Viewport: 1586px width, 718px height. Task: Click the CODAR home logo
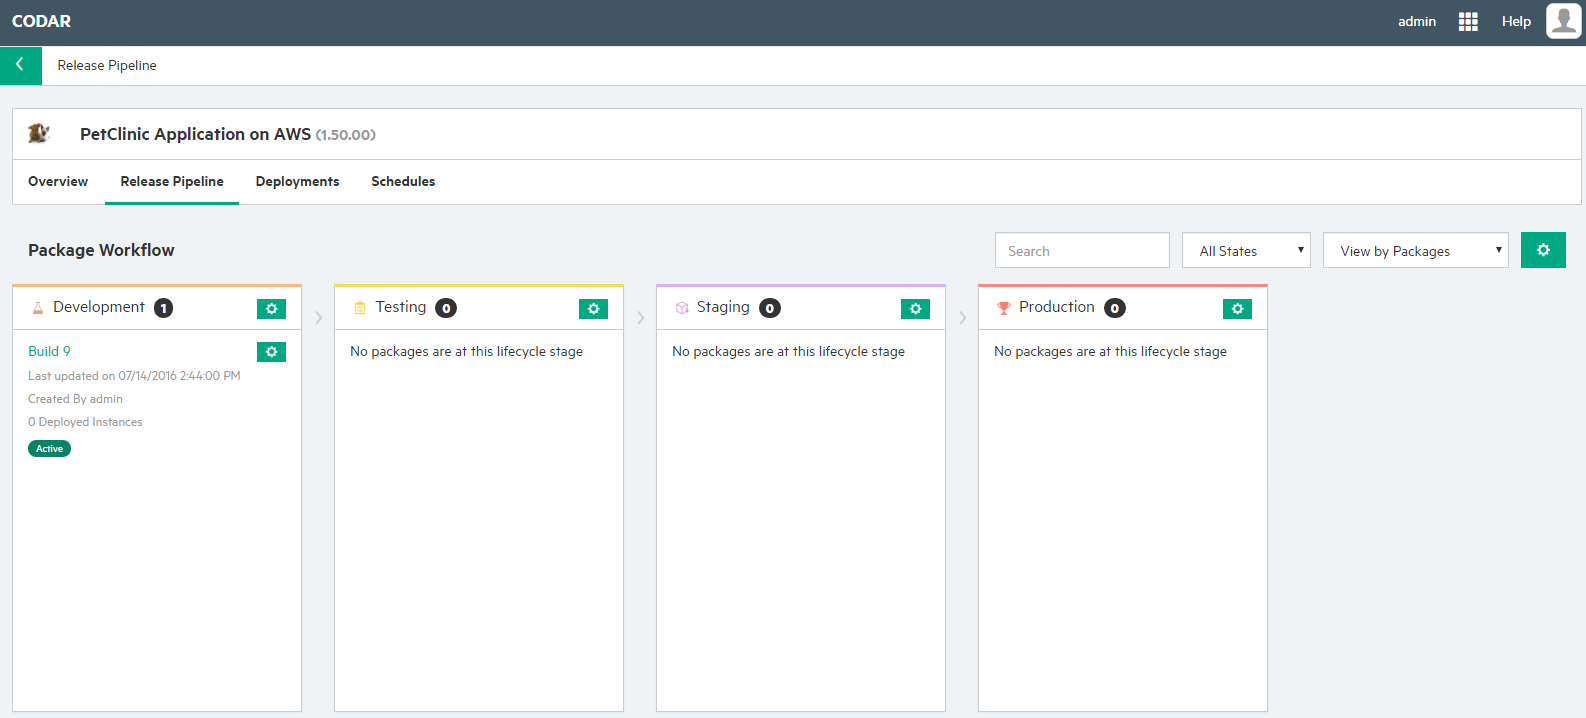41,21
